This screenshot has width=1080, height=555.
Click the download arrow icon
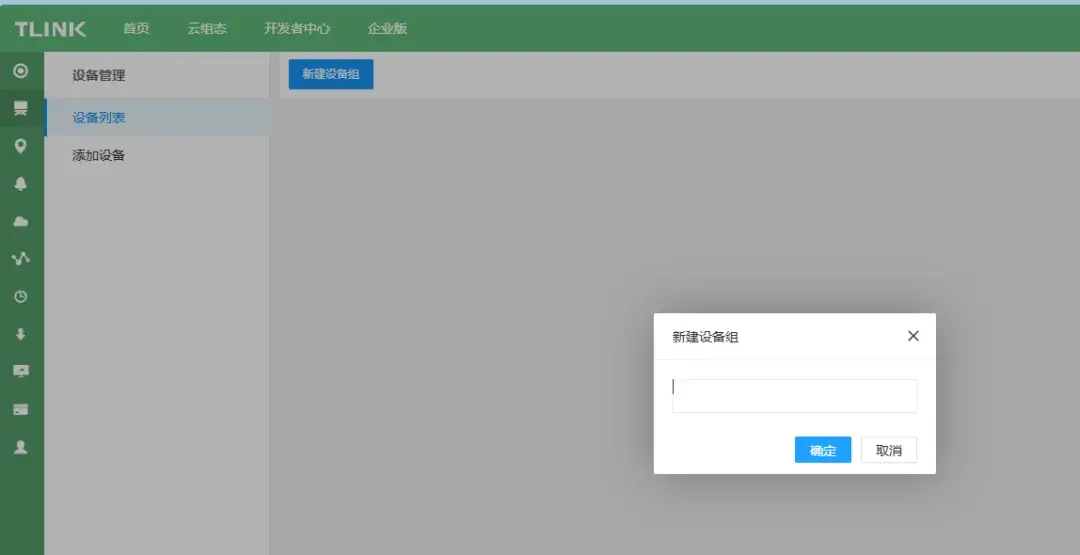point(21,334)
